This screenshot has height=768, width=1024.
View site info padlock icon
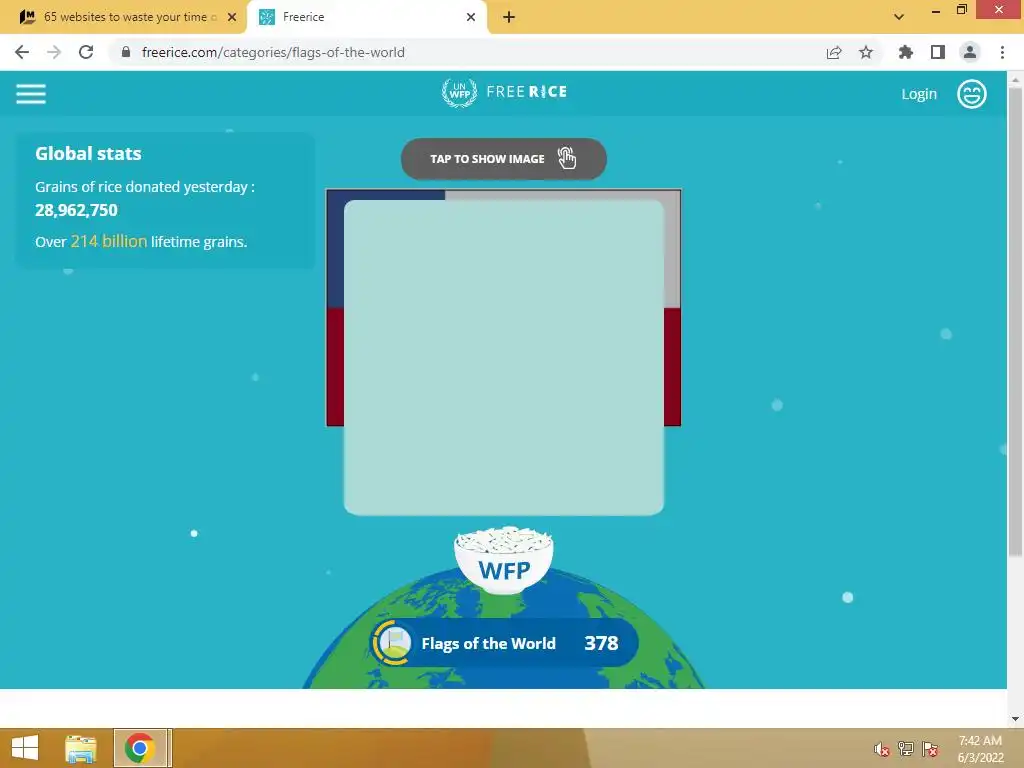[x=126, y=52]
